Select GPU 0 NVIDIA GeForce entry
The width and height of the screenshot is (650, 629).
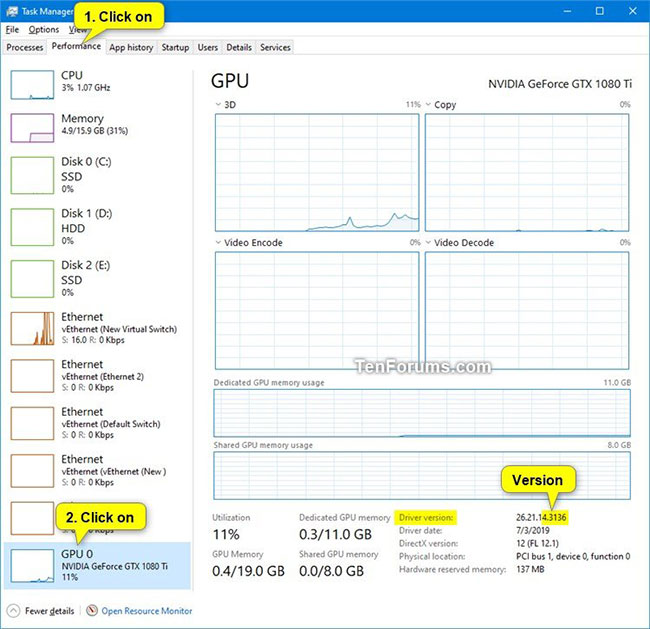pos(97,566)
